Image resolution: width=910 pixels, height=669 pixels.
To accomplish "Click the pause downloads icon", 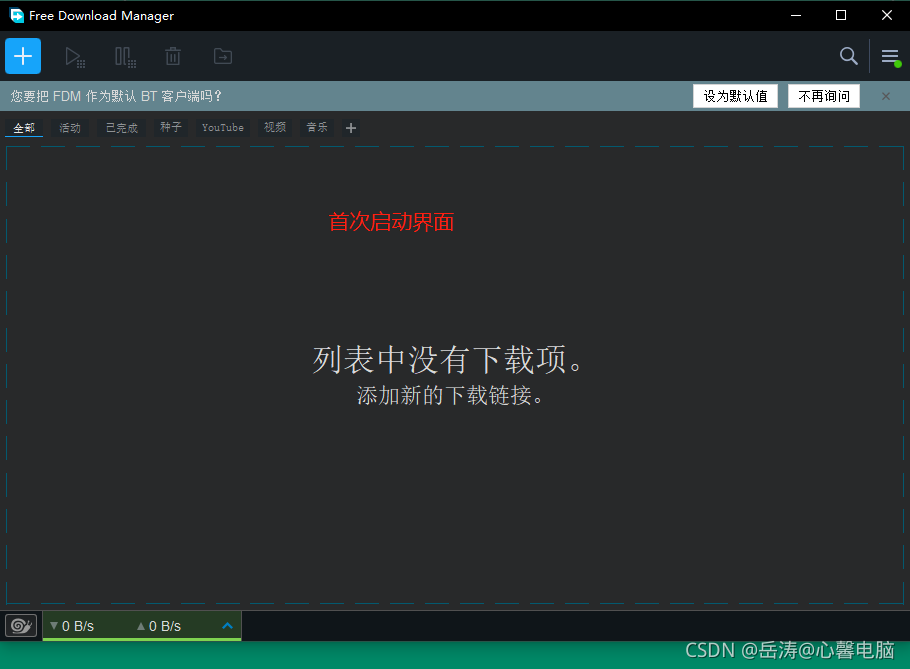I will tap(124, 57).
